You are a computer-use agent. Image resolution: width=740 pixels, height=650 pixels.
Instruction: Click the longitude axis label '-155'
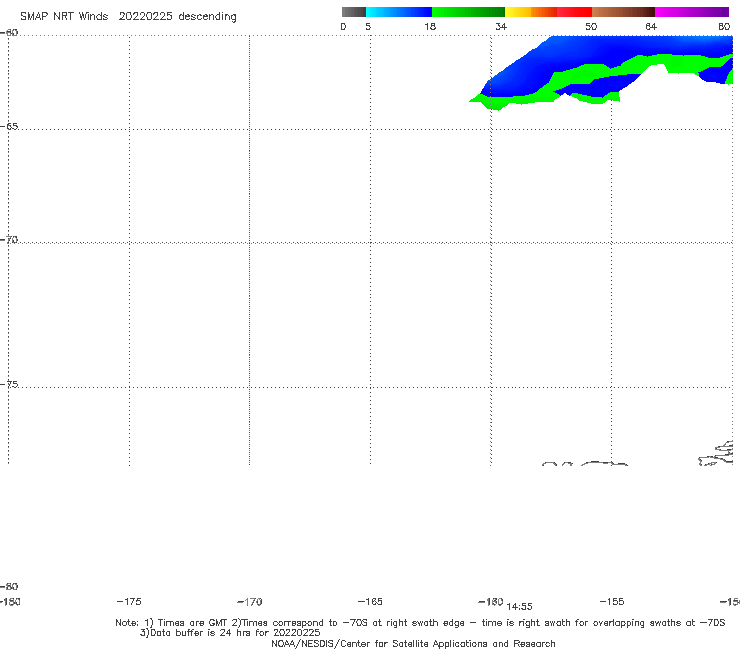pos(612,601)
